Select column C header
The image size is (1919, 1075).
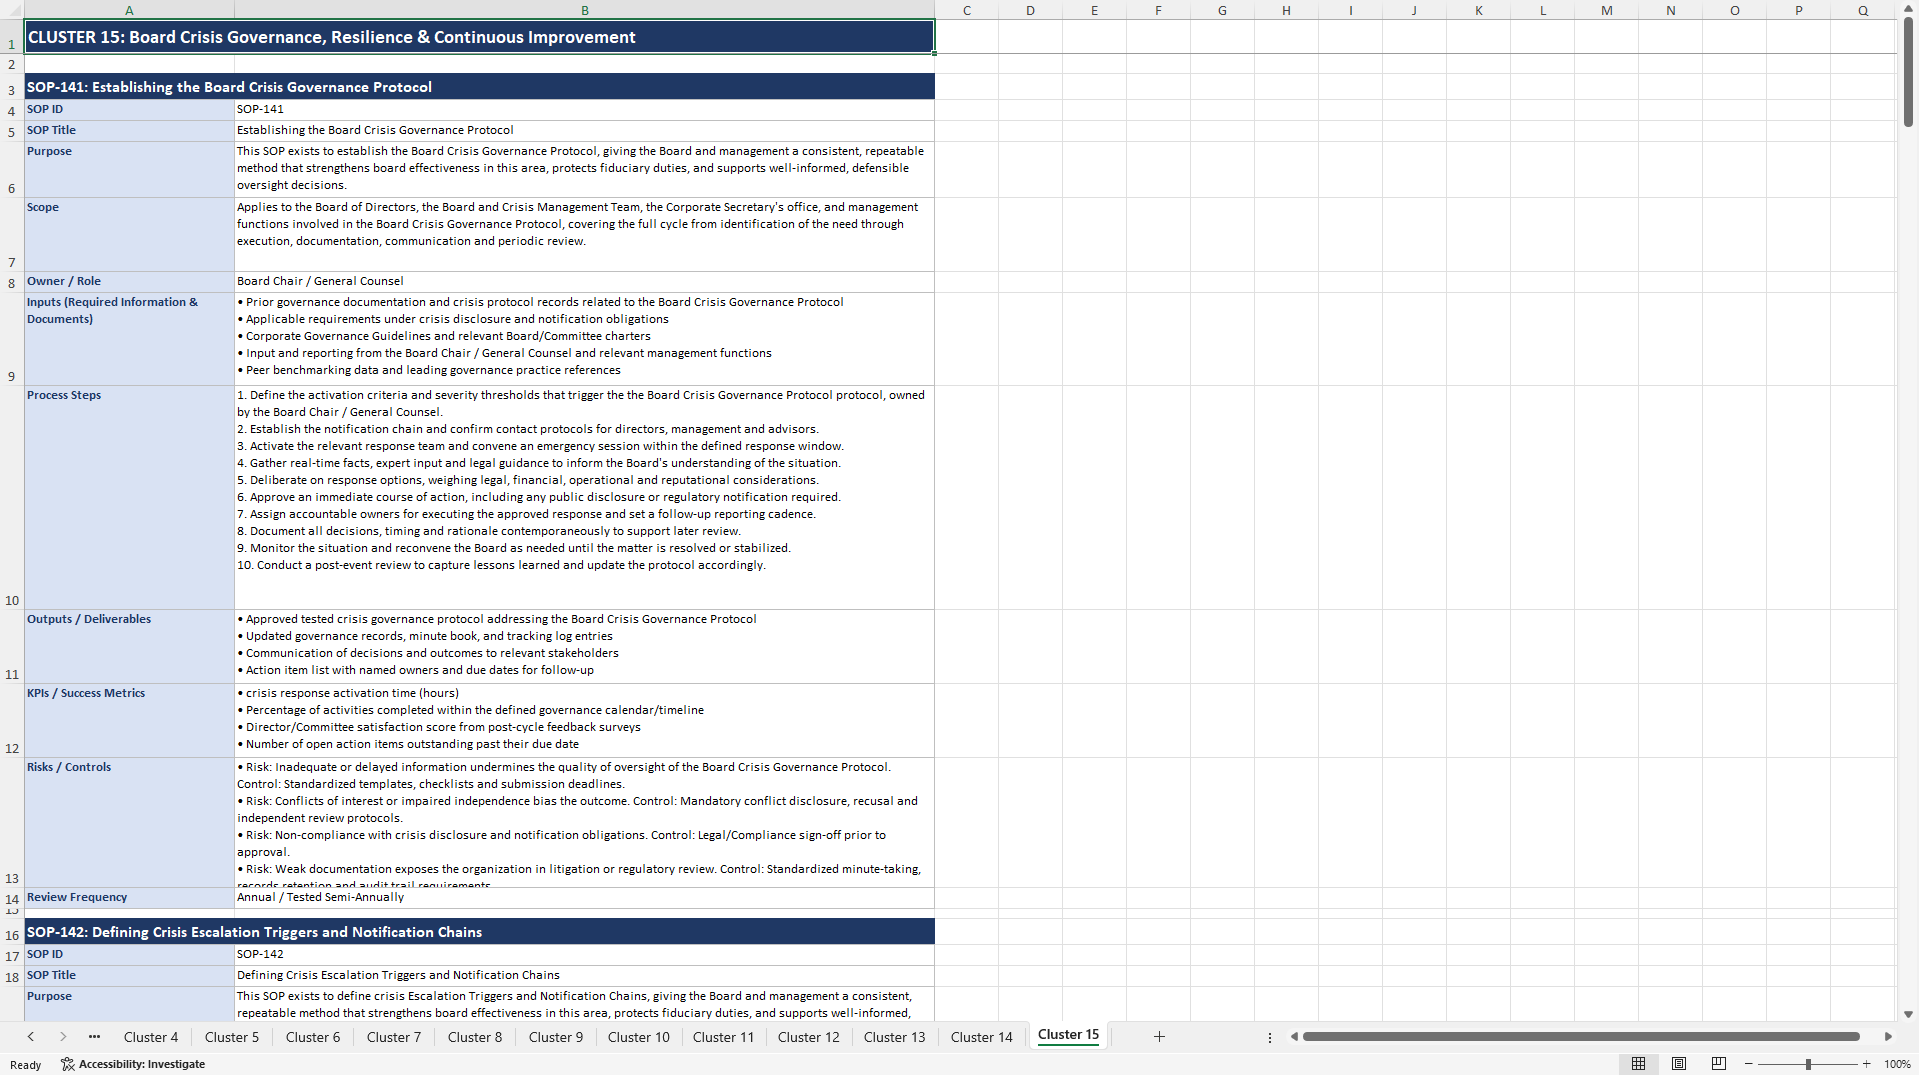967,10
